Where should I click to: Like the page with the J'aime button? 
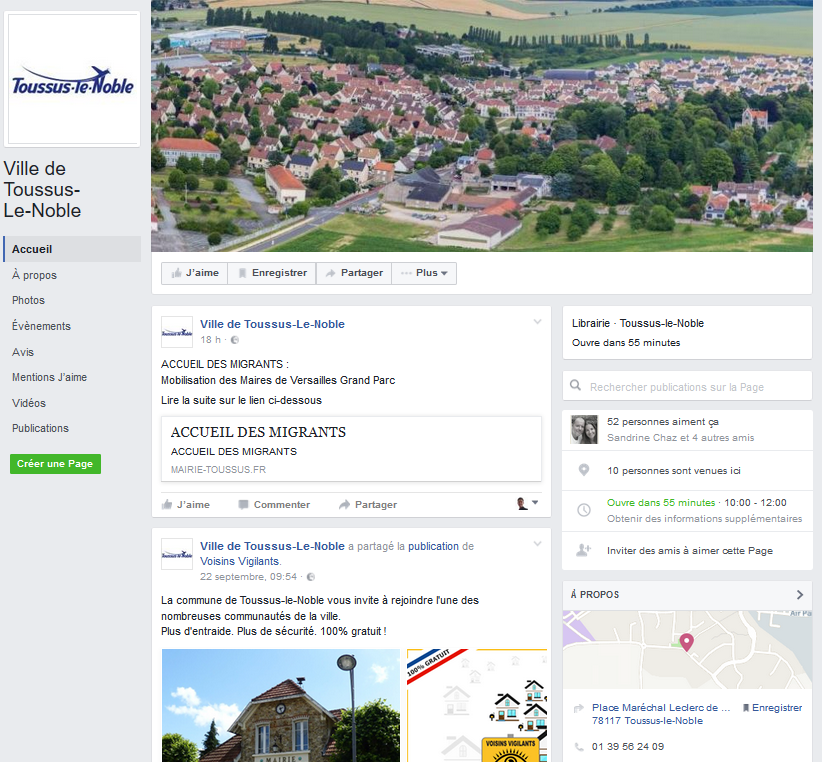click(194, 273)
